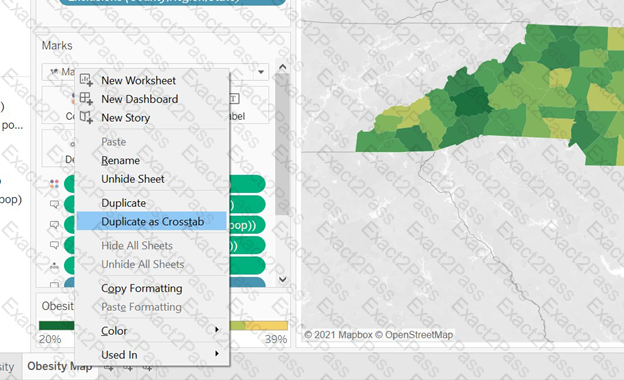Open the mark type dropdown arrow

261,72
